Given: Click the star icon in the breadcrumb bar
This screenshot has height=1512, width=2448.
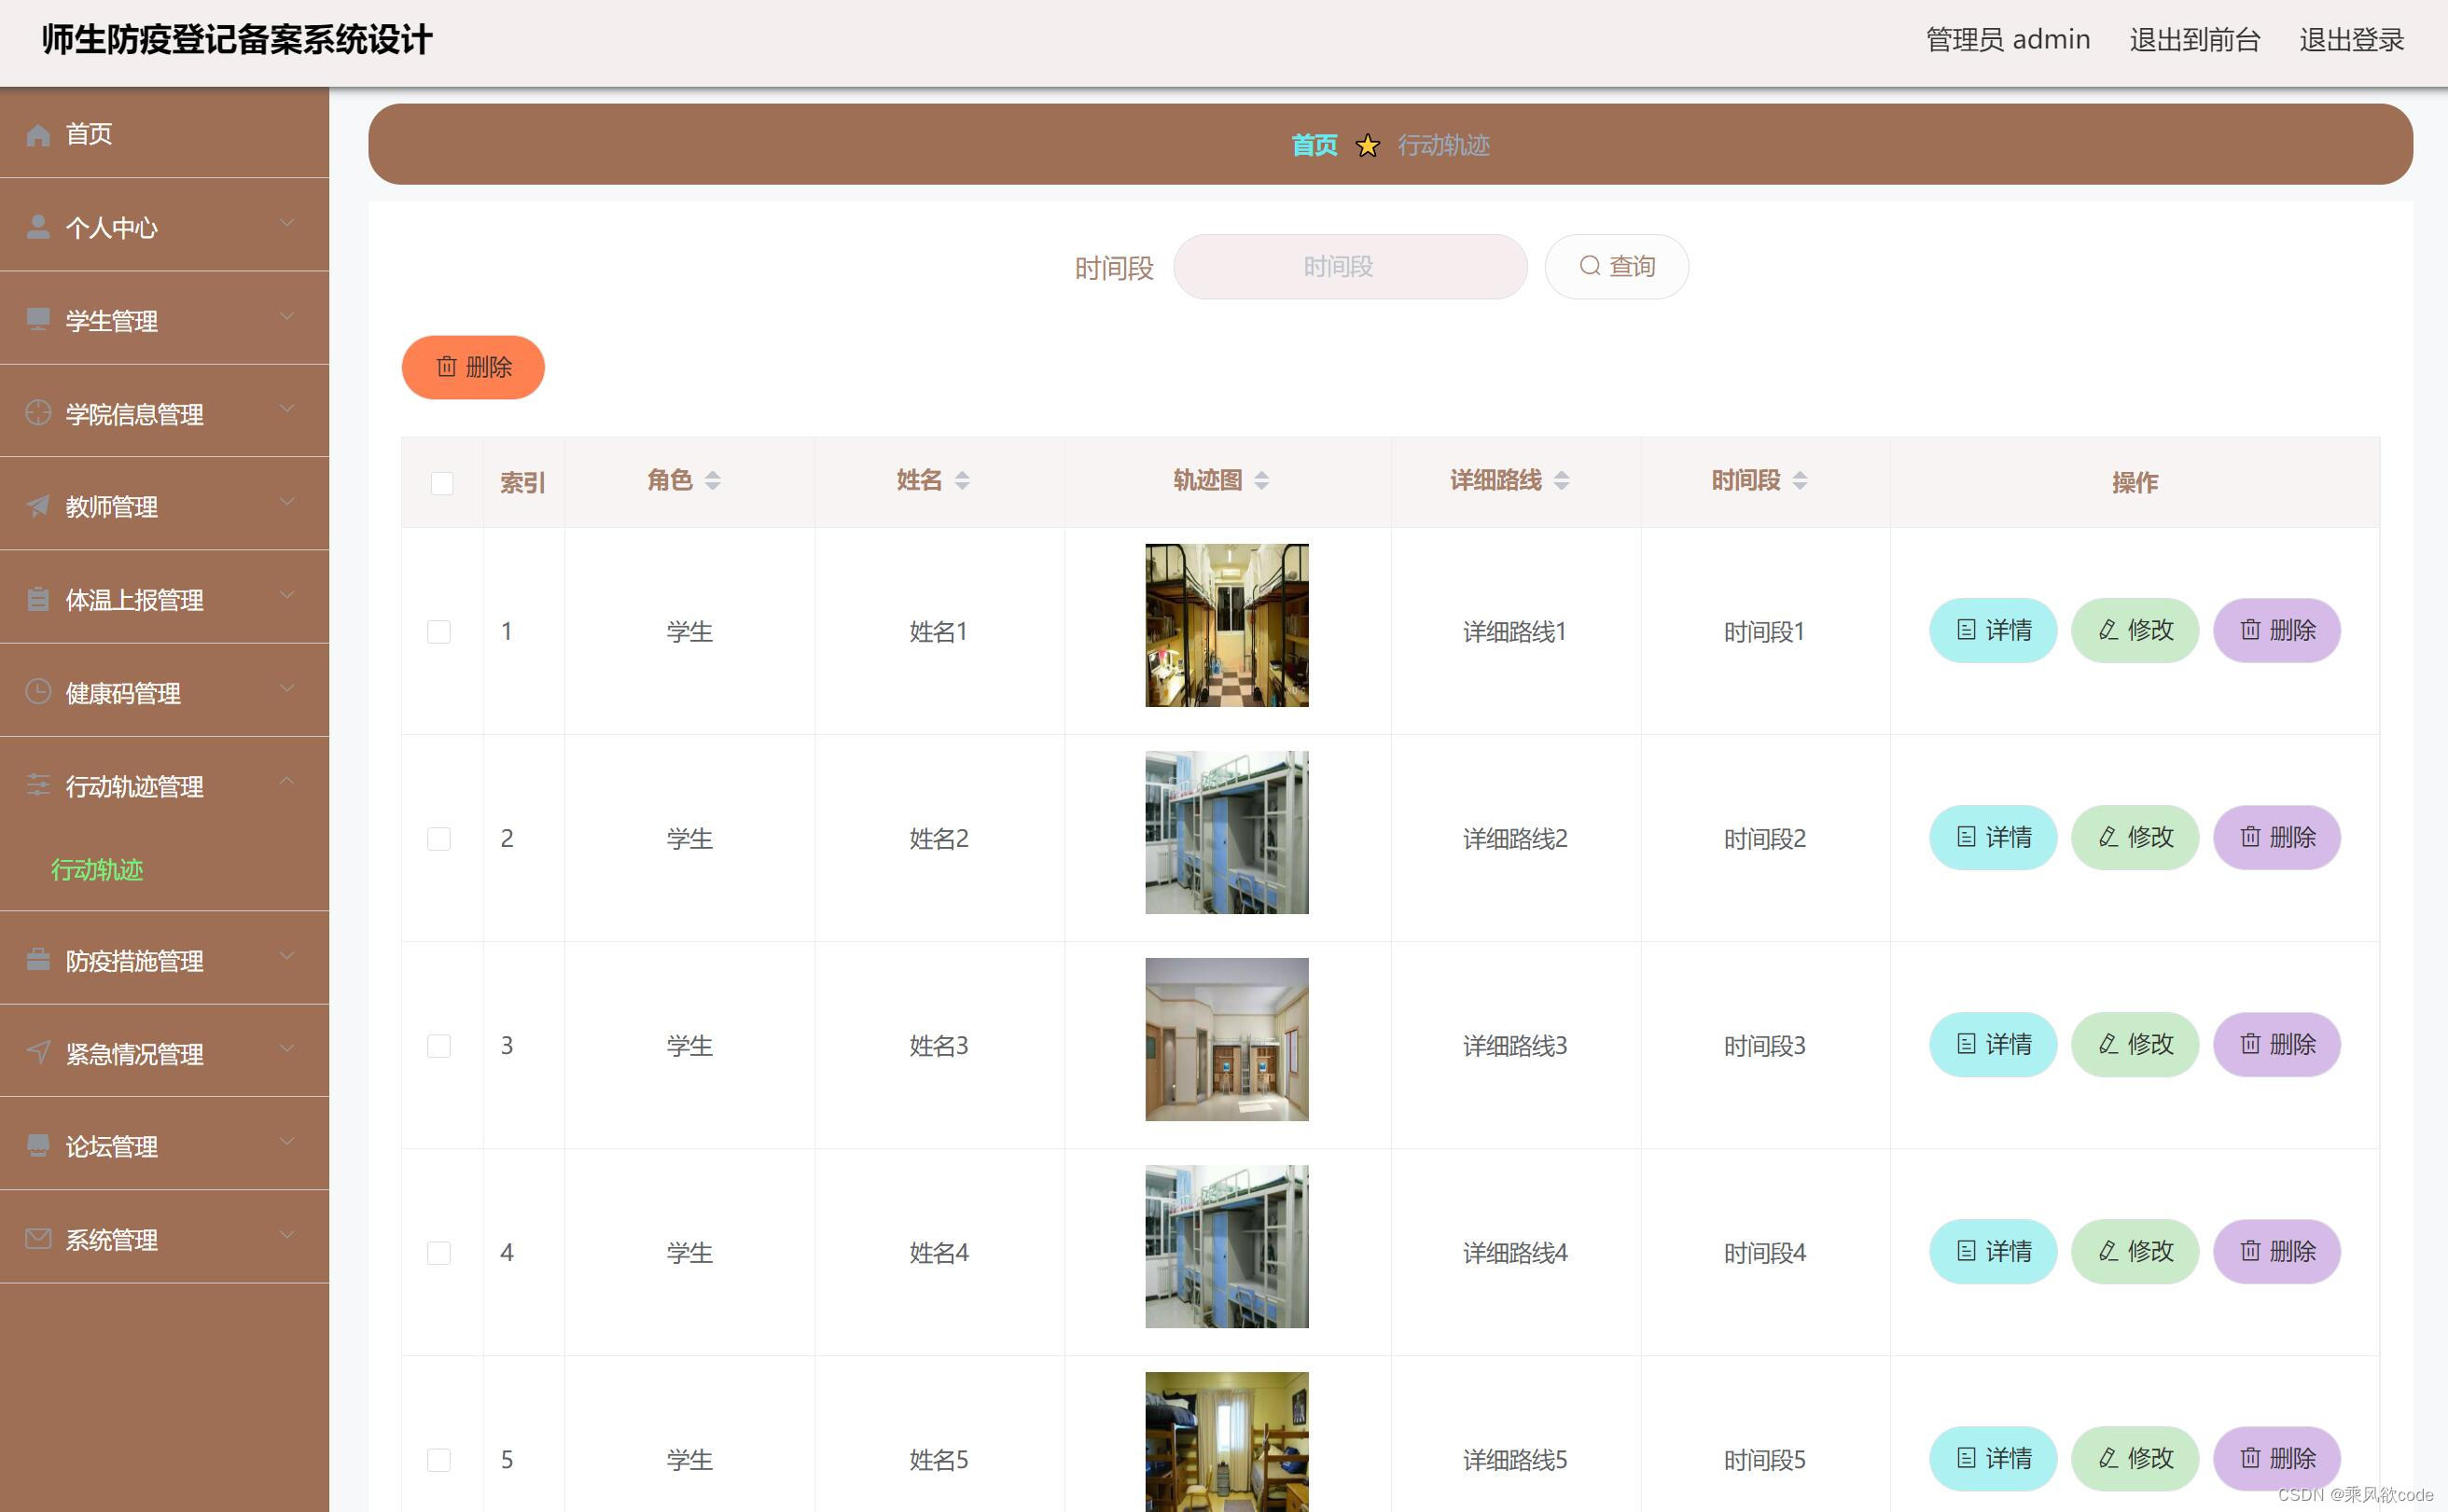Looking at the screenshot, I should (x=1367, y=146).
